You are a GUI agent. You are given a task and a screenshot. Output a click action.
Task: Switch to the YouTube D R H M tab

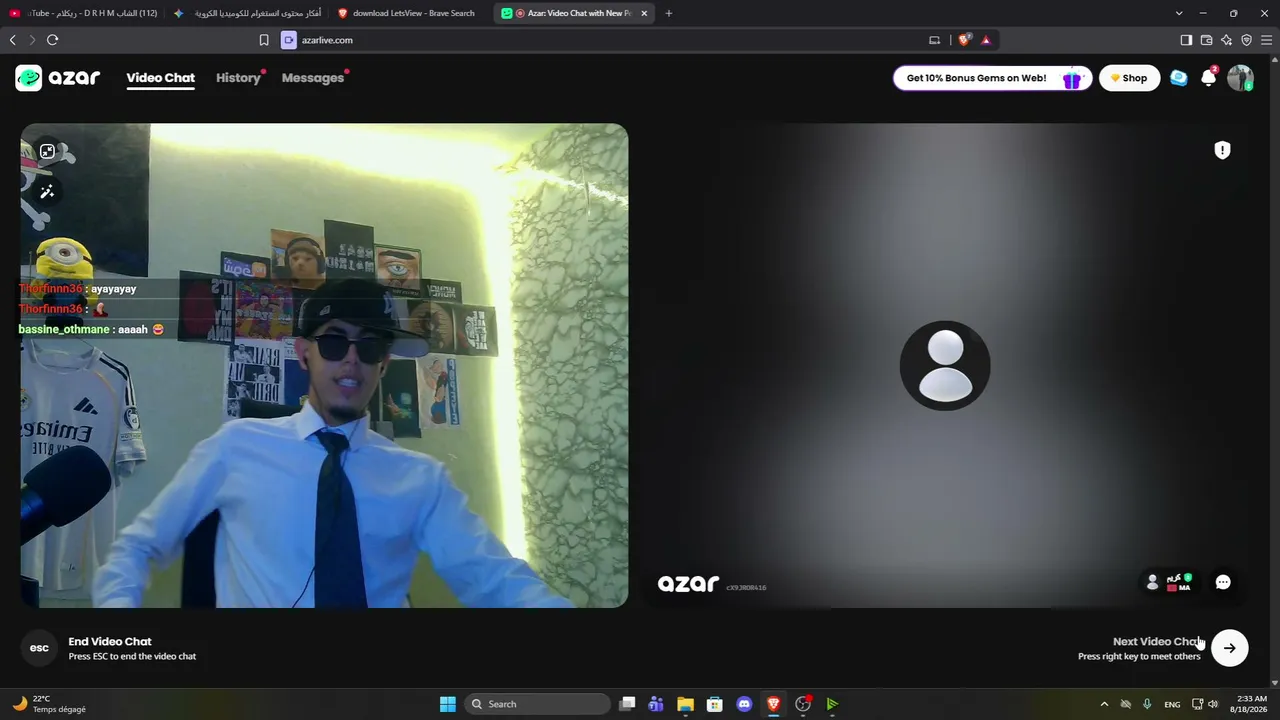click(x=83, y=13)
